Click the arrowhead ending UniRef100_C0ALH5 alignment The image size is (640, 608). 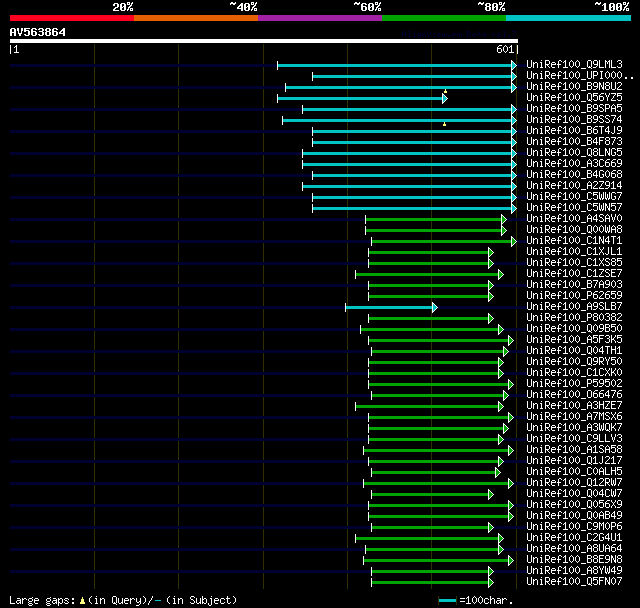(498, 473)
